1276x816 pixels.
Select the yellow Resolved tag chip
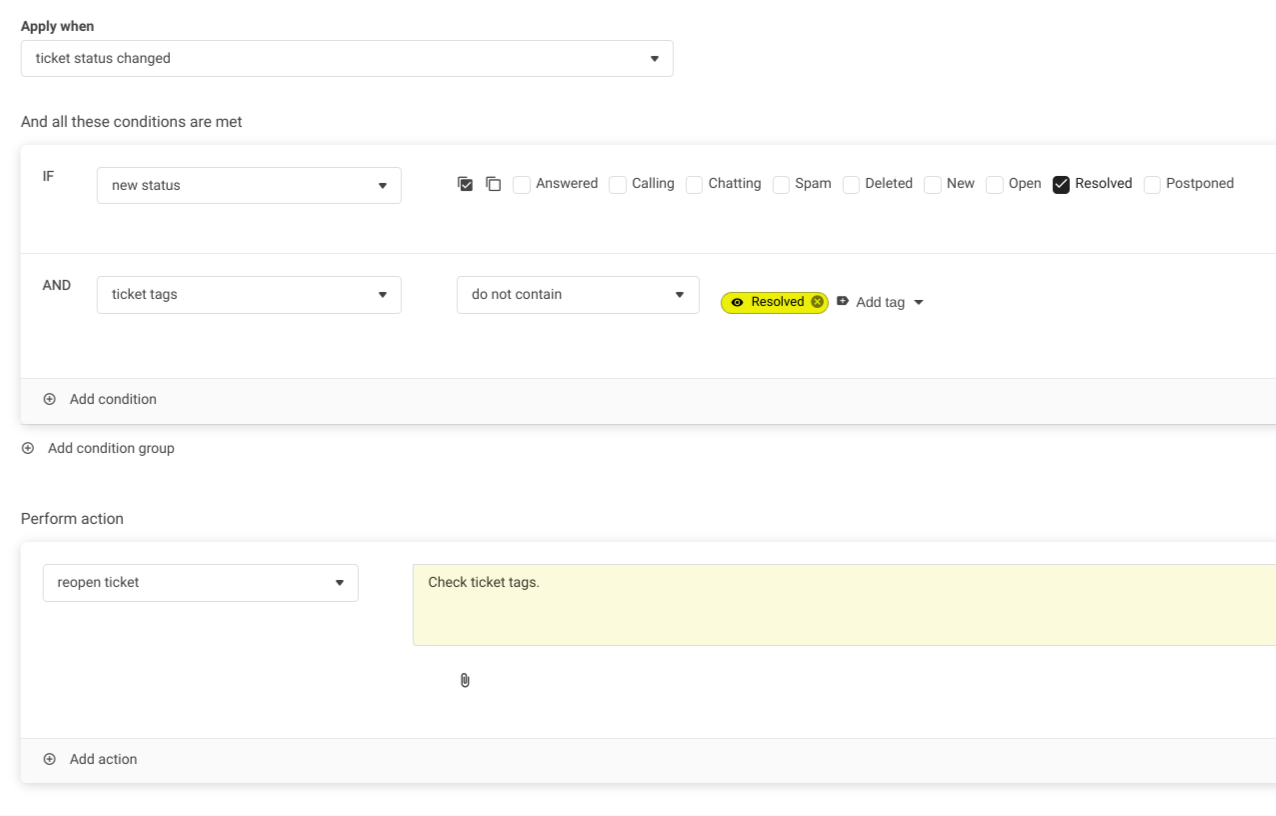[777, 302]
